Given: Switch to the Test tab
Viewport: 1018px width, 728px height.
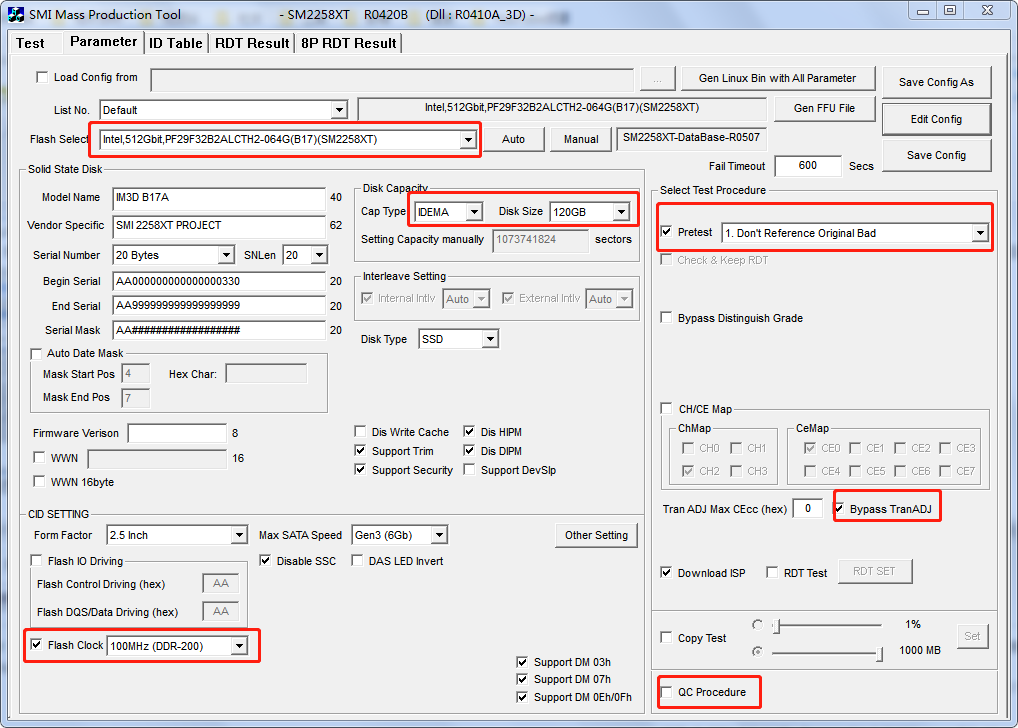Looking at the screenshot, I should click(30, 43).
